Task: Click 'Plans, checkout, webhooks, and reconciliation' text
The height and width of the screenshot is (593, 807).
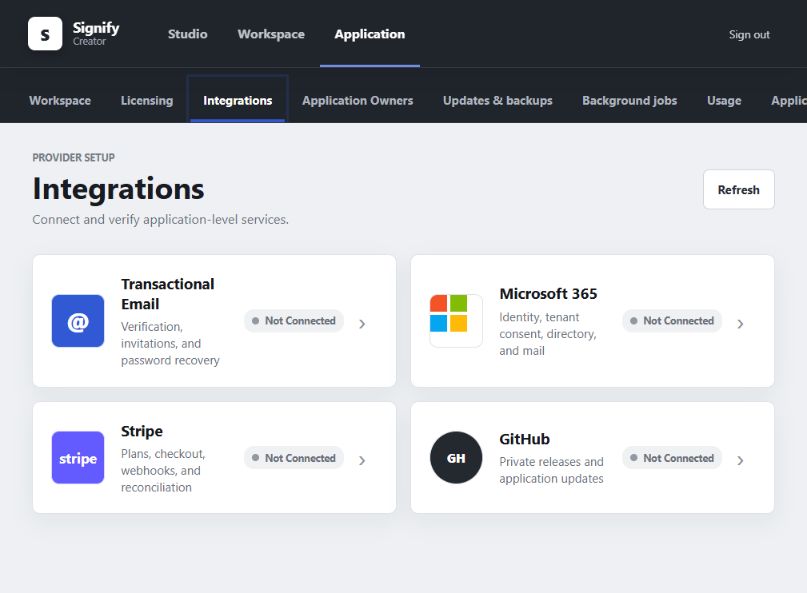Action: click(x=163, y=470)
